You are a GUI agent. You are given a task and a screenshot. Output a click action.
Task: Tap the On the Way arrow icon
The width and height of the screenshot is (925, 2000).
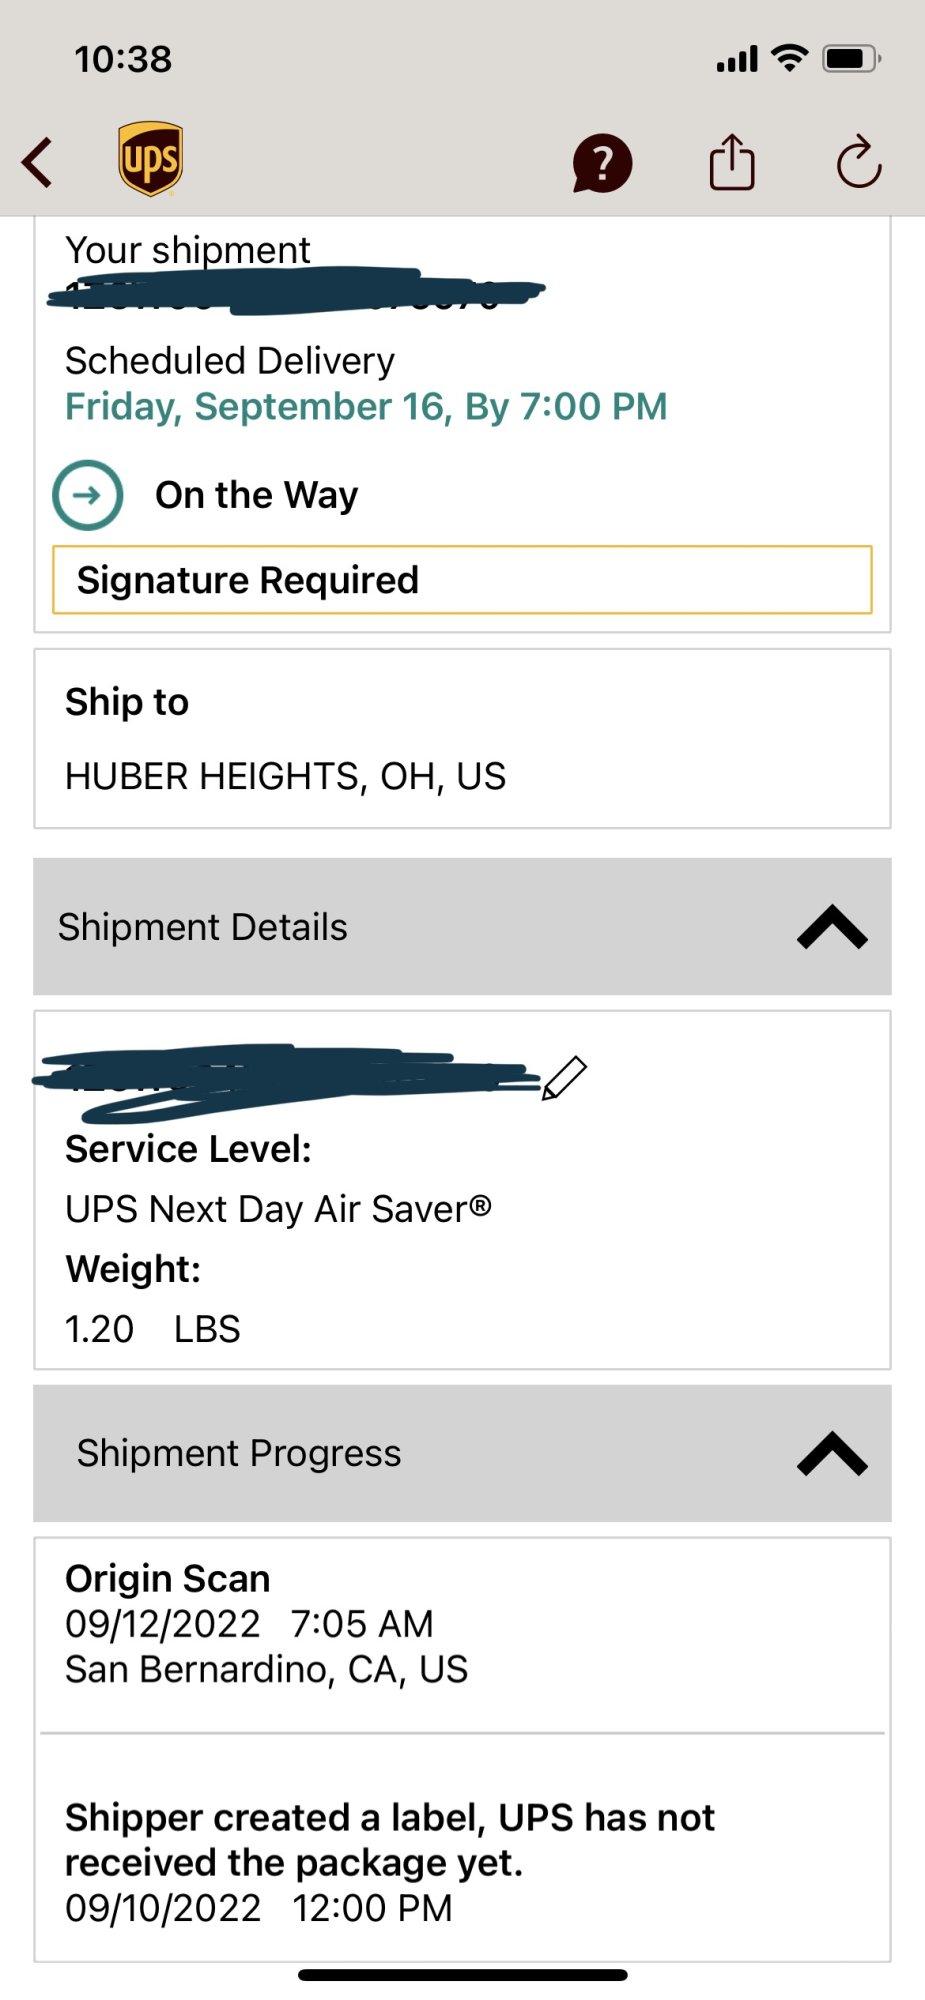(88, 495)
